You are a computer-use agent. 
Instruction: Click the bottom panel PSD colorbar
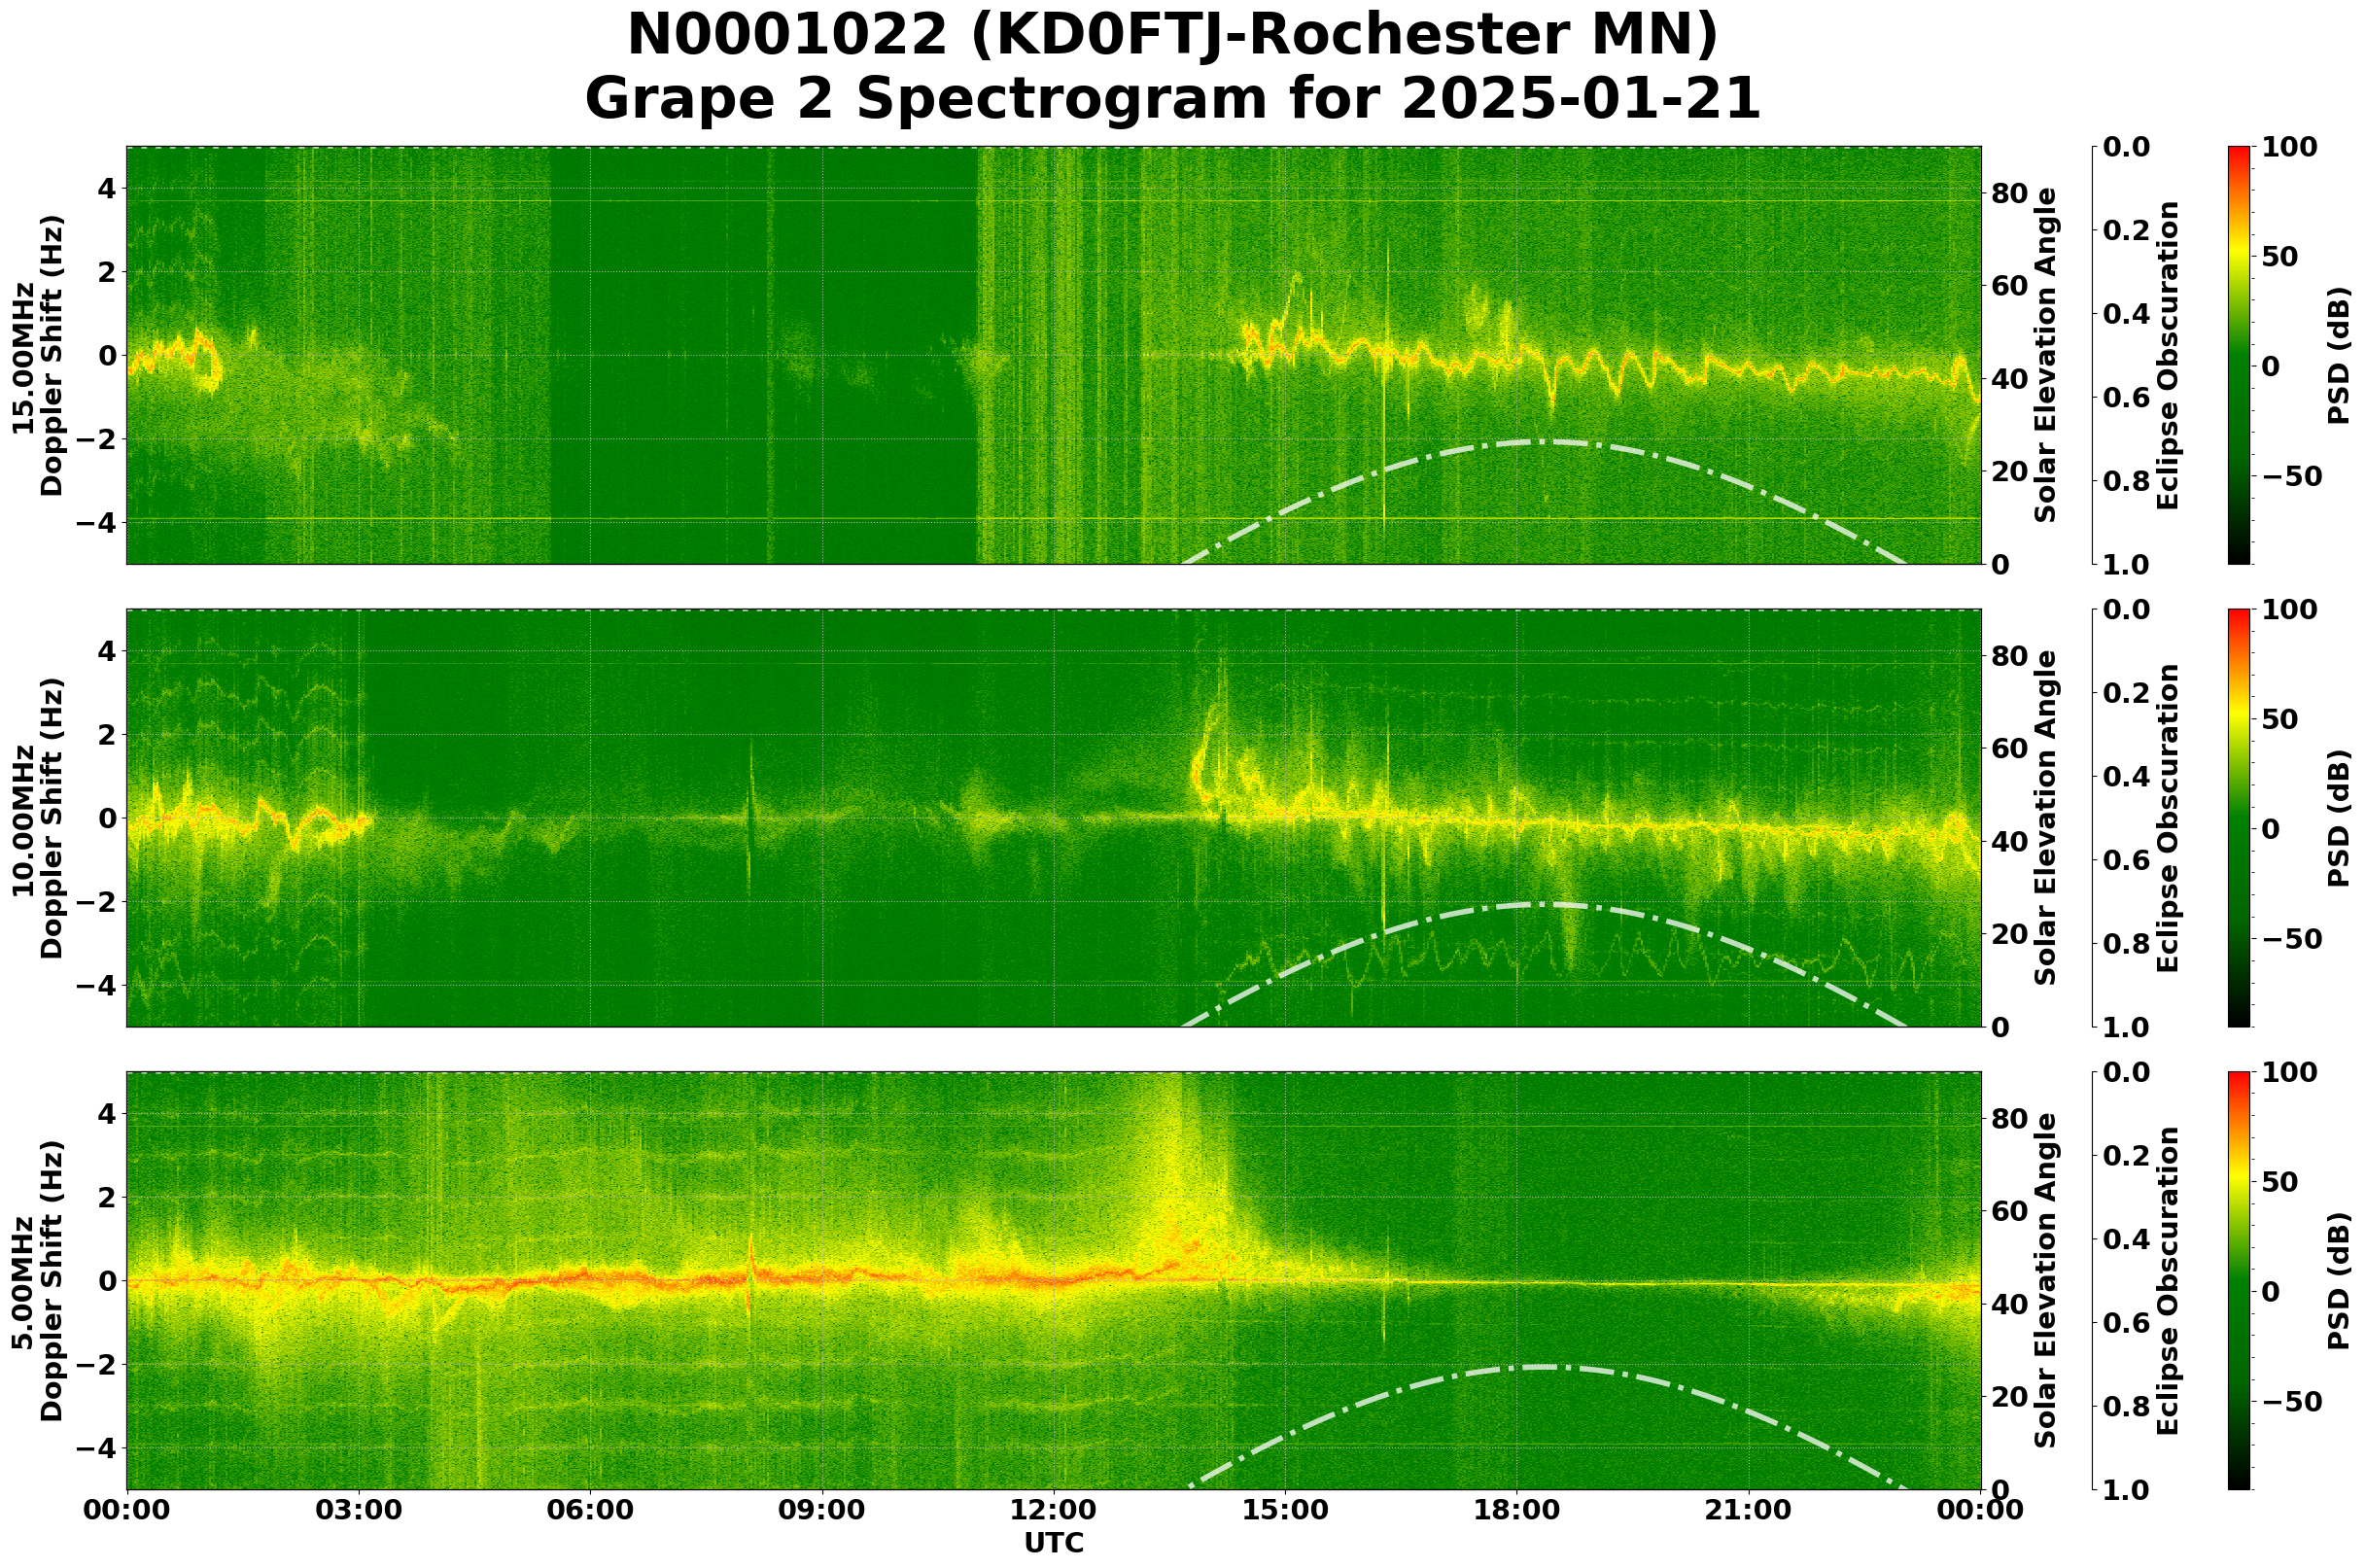(2239, 1280)
